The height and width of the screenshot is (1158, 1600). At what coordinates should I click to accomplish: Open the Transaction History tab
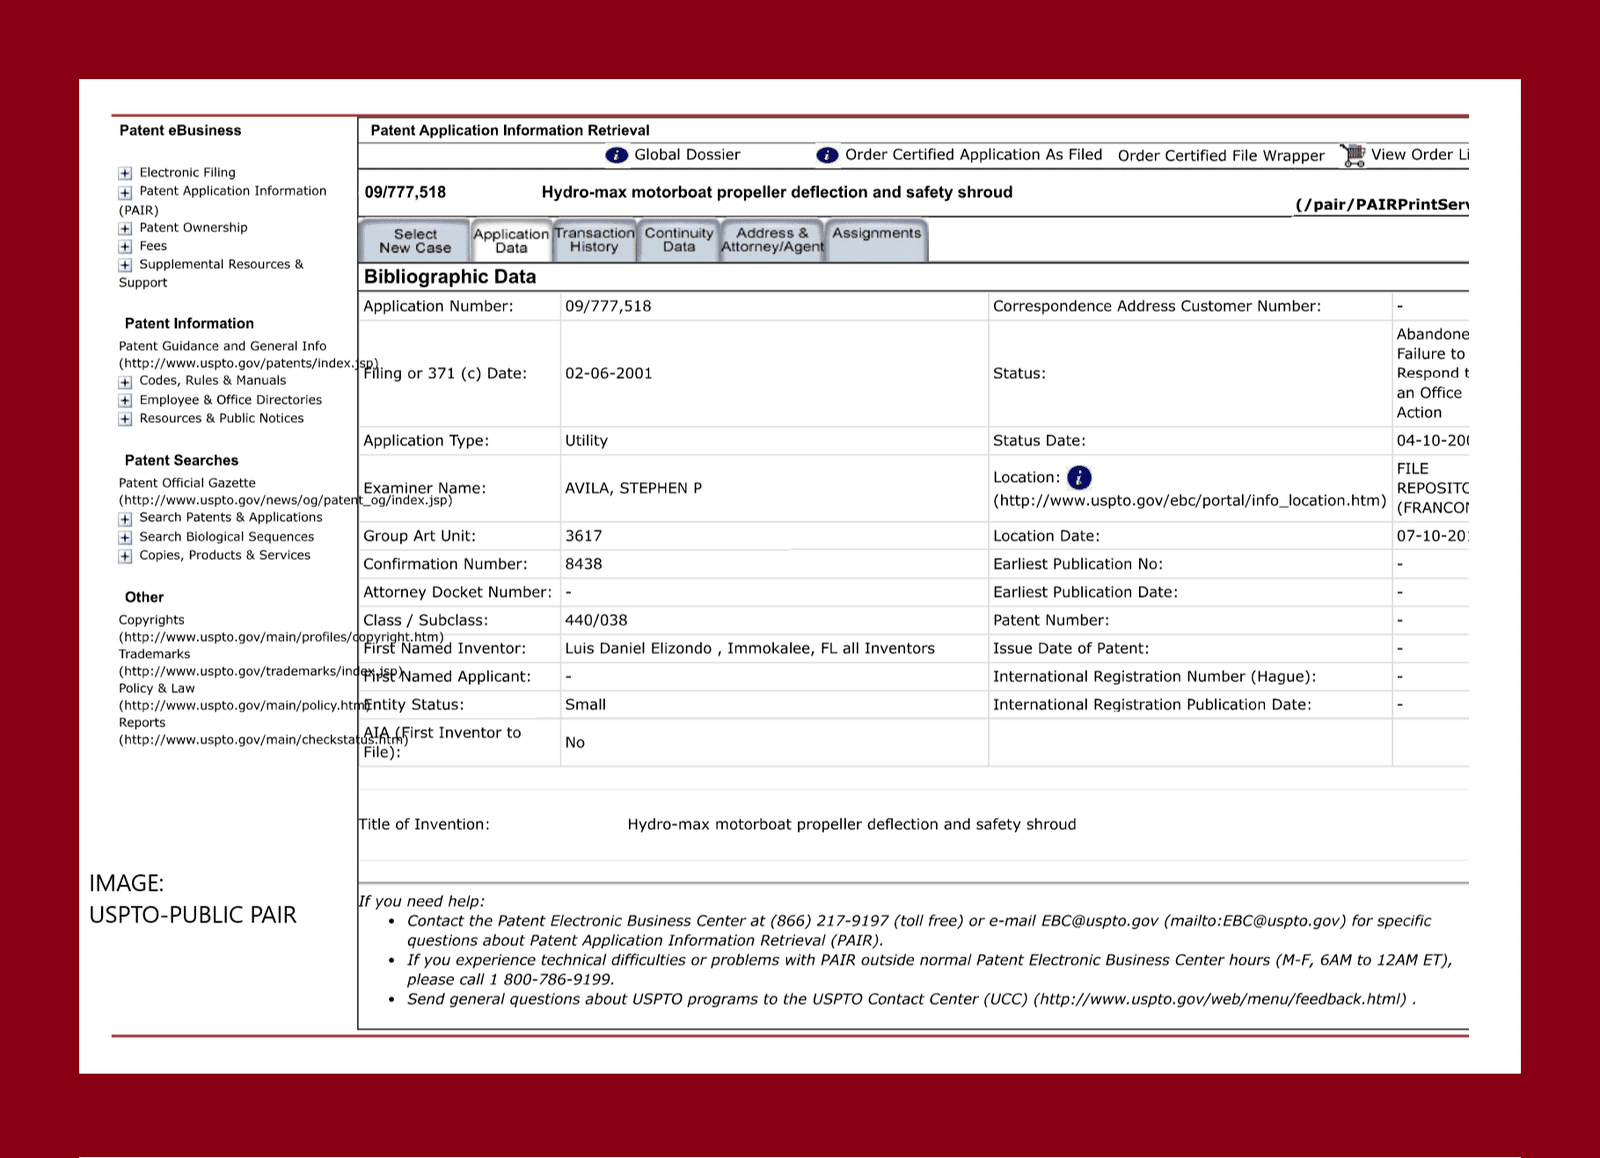pyautogui.click(x=594, y=240)
